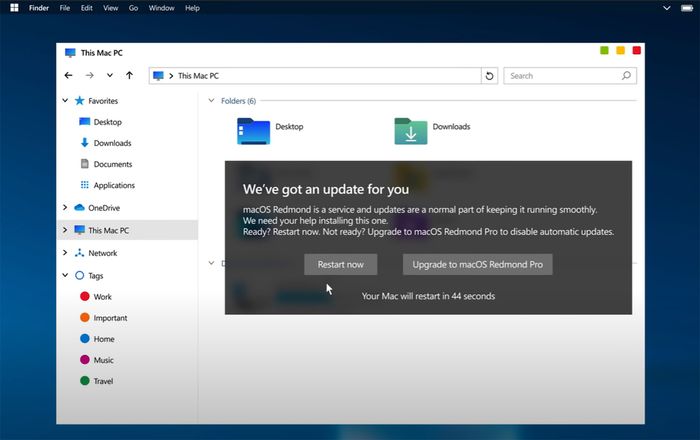Open the File menu
The image size is (700, 440).
click(65, 8)
